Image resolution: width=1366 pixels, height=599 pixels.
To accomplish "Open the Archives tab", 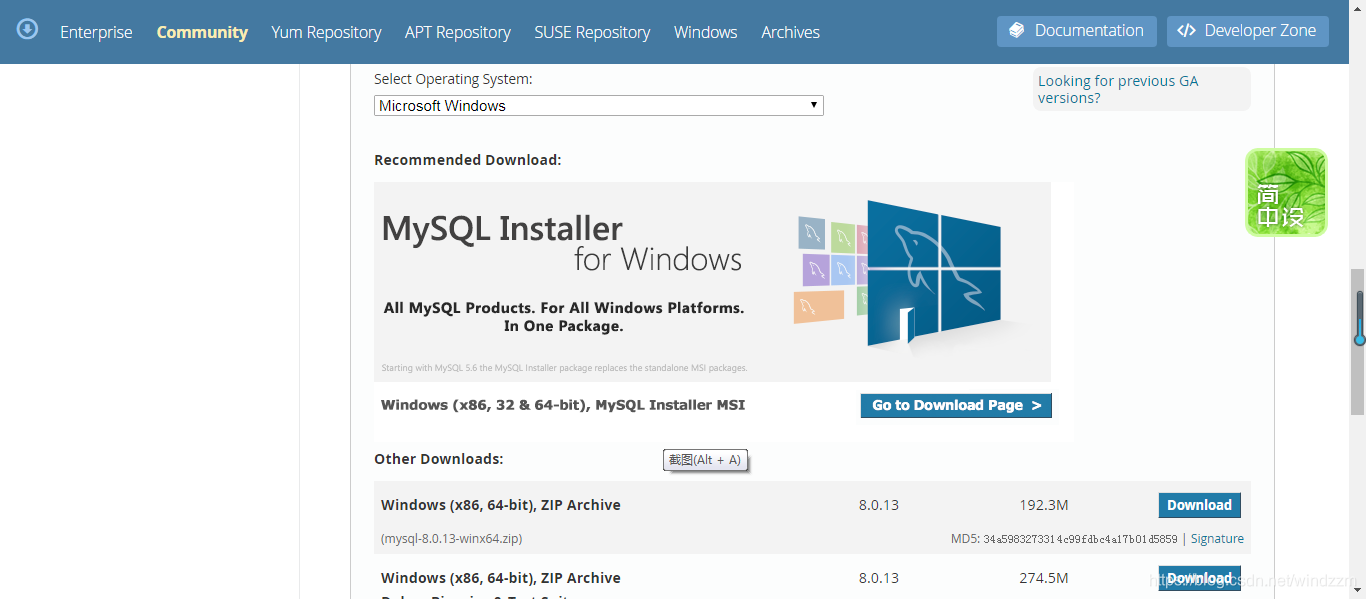I will tap(790, 32).
